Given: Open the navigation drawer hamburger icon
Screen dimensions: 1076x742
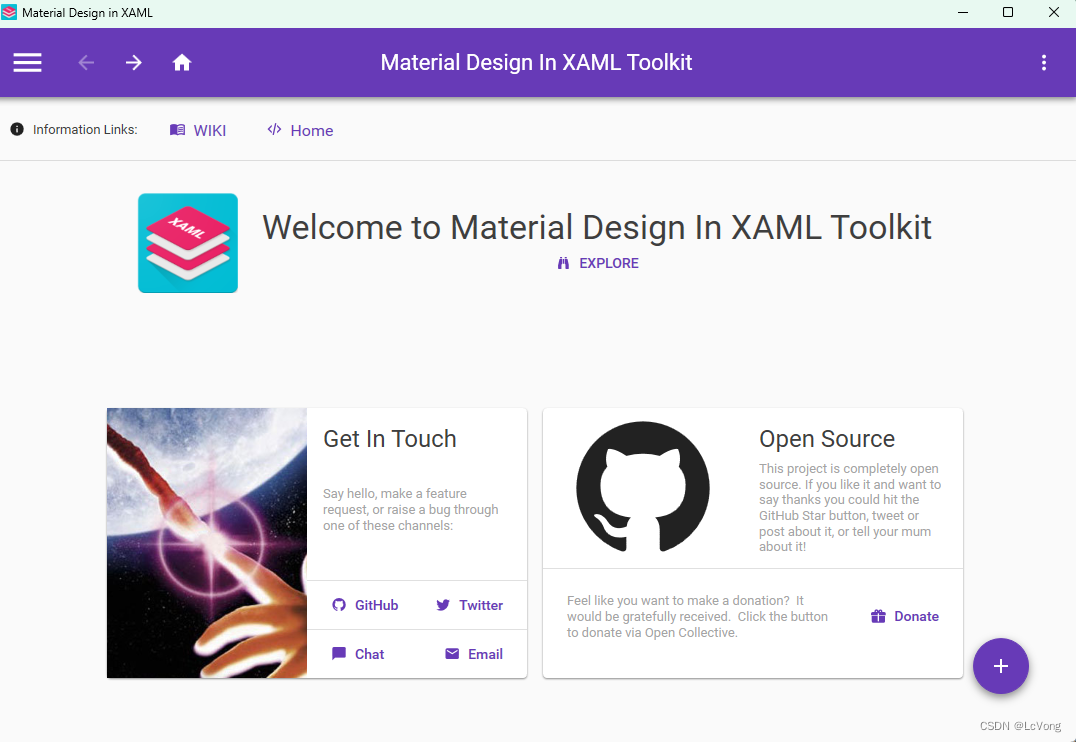Looking at the screenshot, I should click(27, 62).
